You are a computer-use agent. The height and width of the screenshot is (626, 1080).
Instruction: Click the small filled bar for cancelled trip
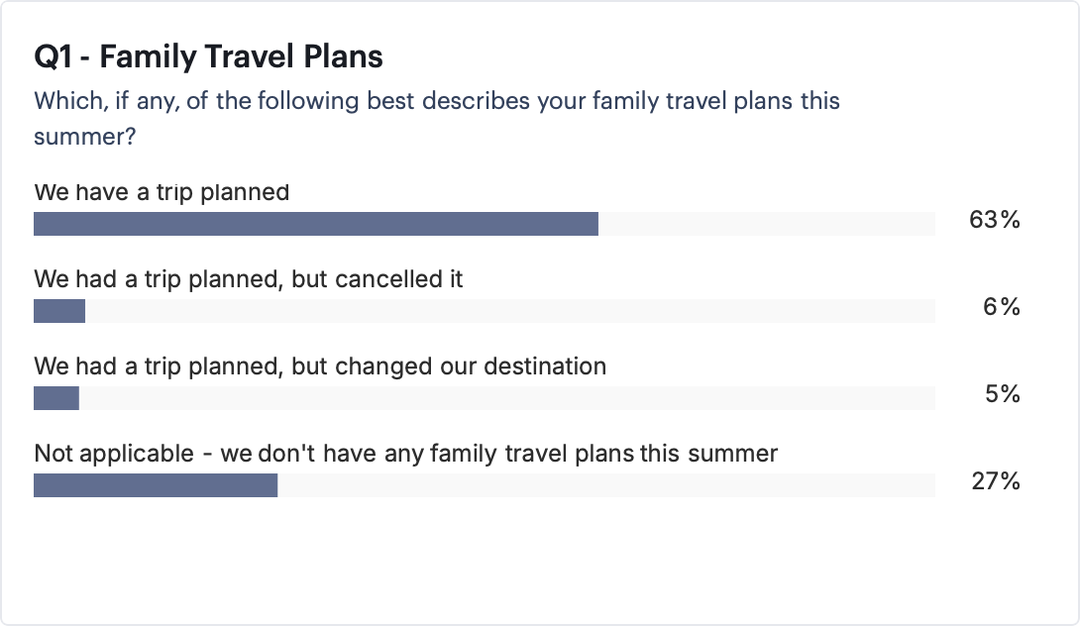pos(59,311)
